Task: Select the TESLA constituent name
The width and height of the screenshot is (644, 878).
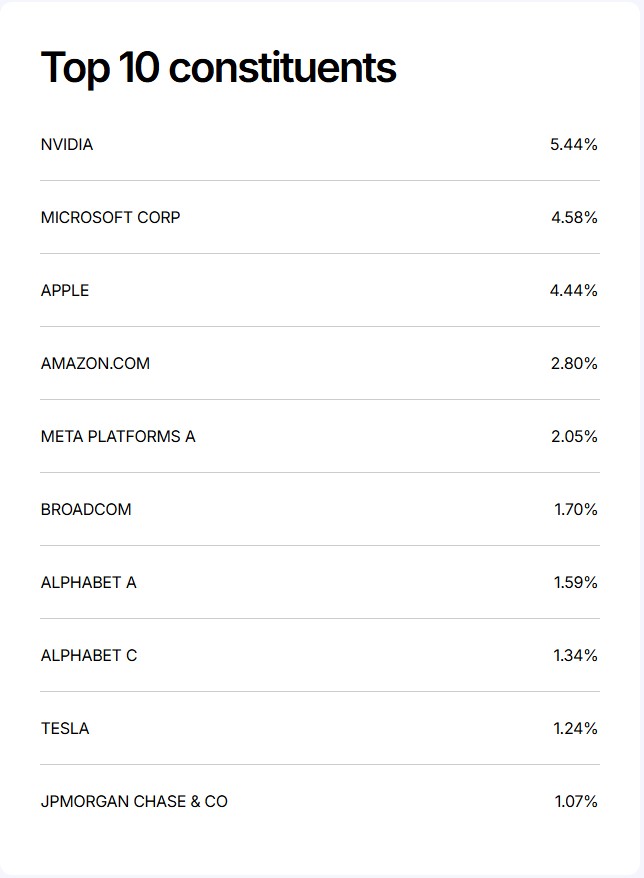Action: click(x=65, y=729)
